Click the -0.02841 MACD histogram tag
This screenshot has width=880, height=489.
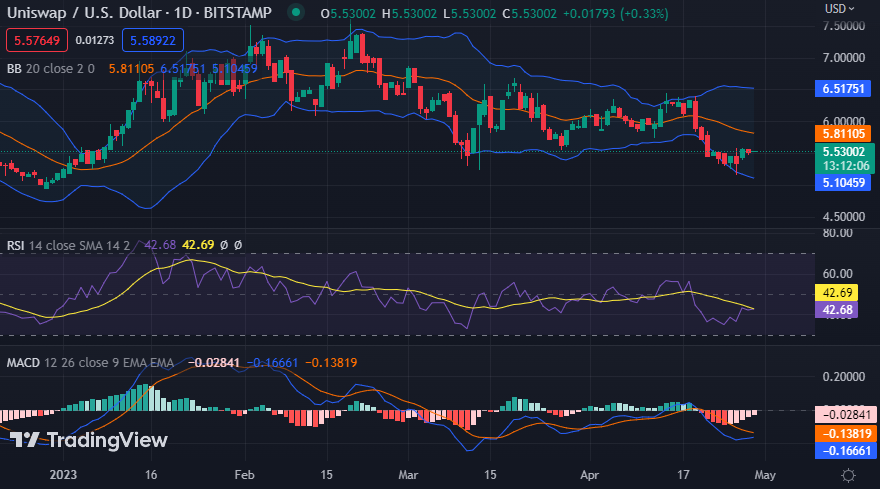coord(845,415)
